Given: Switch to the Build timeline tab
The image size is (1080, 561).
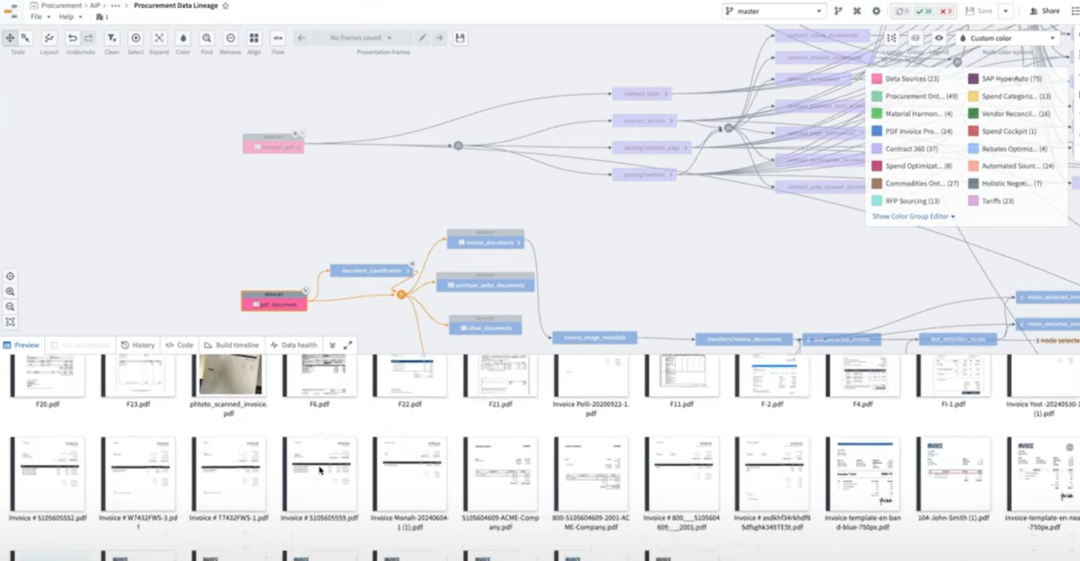Looking at the screenshot, I should pyautogui.click(x=231, y=345).
